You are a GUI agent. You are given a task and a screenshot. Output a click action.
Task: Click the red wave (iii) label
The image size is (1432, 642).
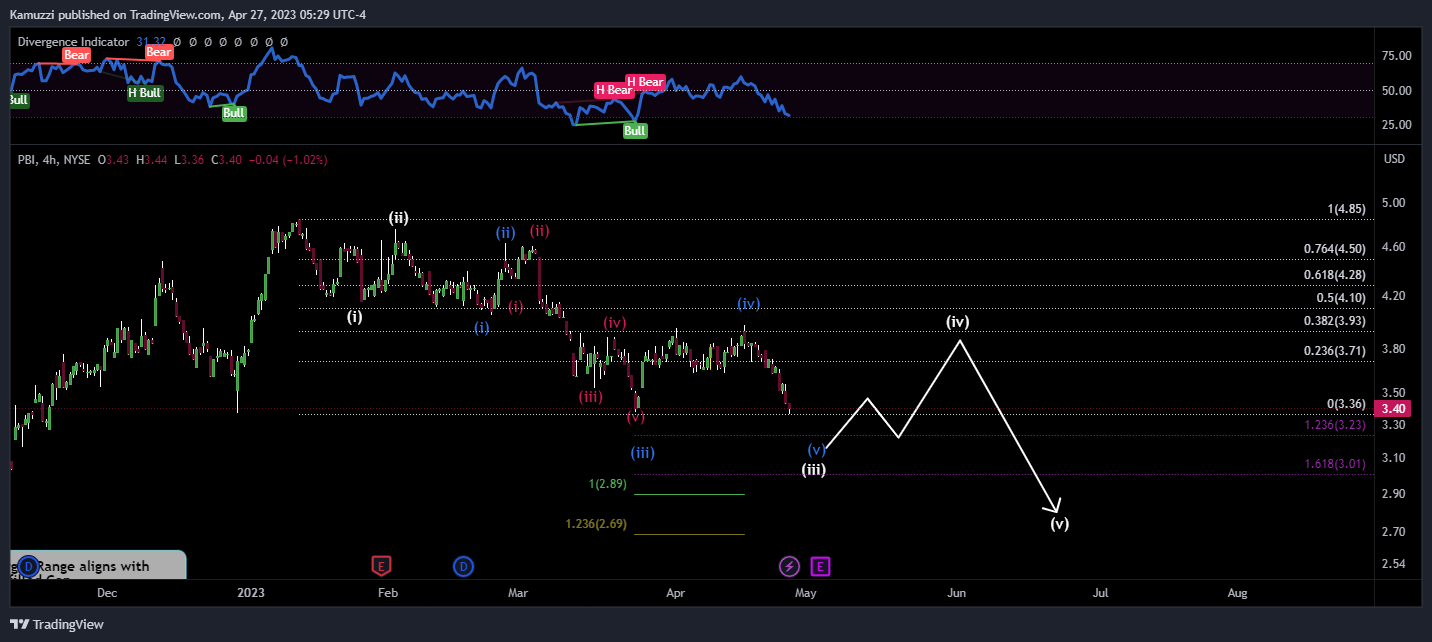(x=590, y=397)
